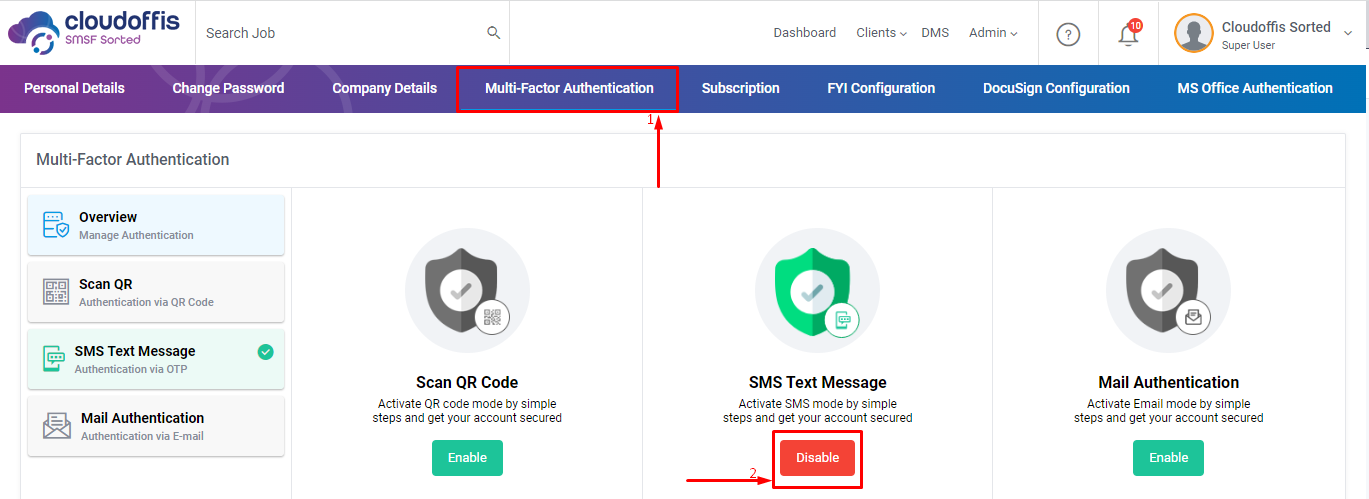Open FYI Configuration tab
Screen dimensions: 1369x499
point(881,88)
